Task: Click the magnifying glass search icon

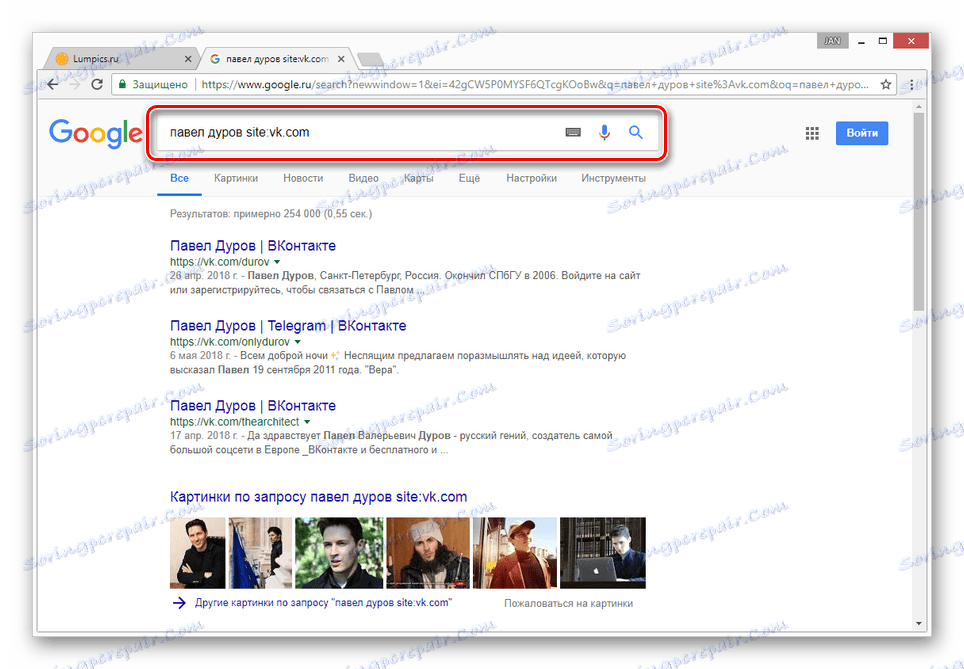Action: coord(636,132)
